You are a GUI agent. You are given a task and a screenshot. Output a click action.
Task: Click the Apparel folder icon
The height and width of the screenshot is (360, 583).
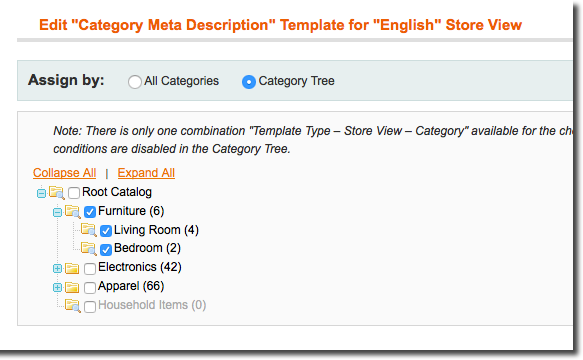72,287
